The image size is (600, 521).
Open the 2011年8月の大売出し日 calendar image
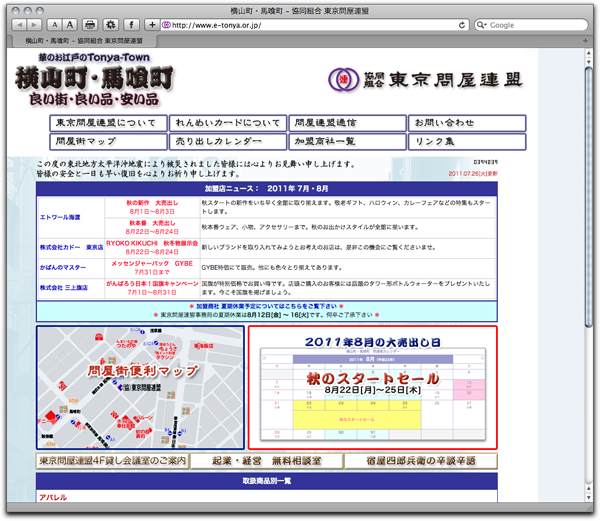pos(373,387)
